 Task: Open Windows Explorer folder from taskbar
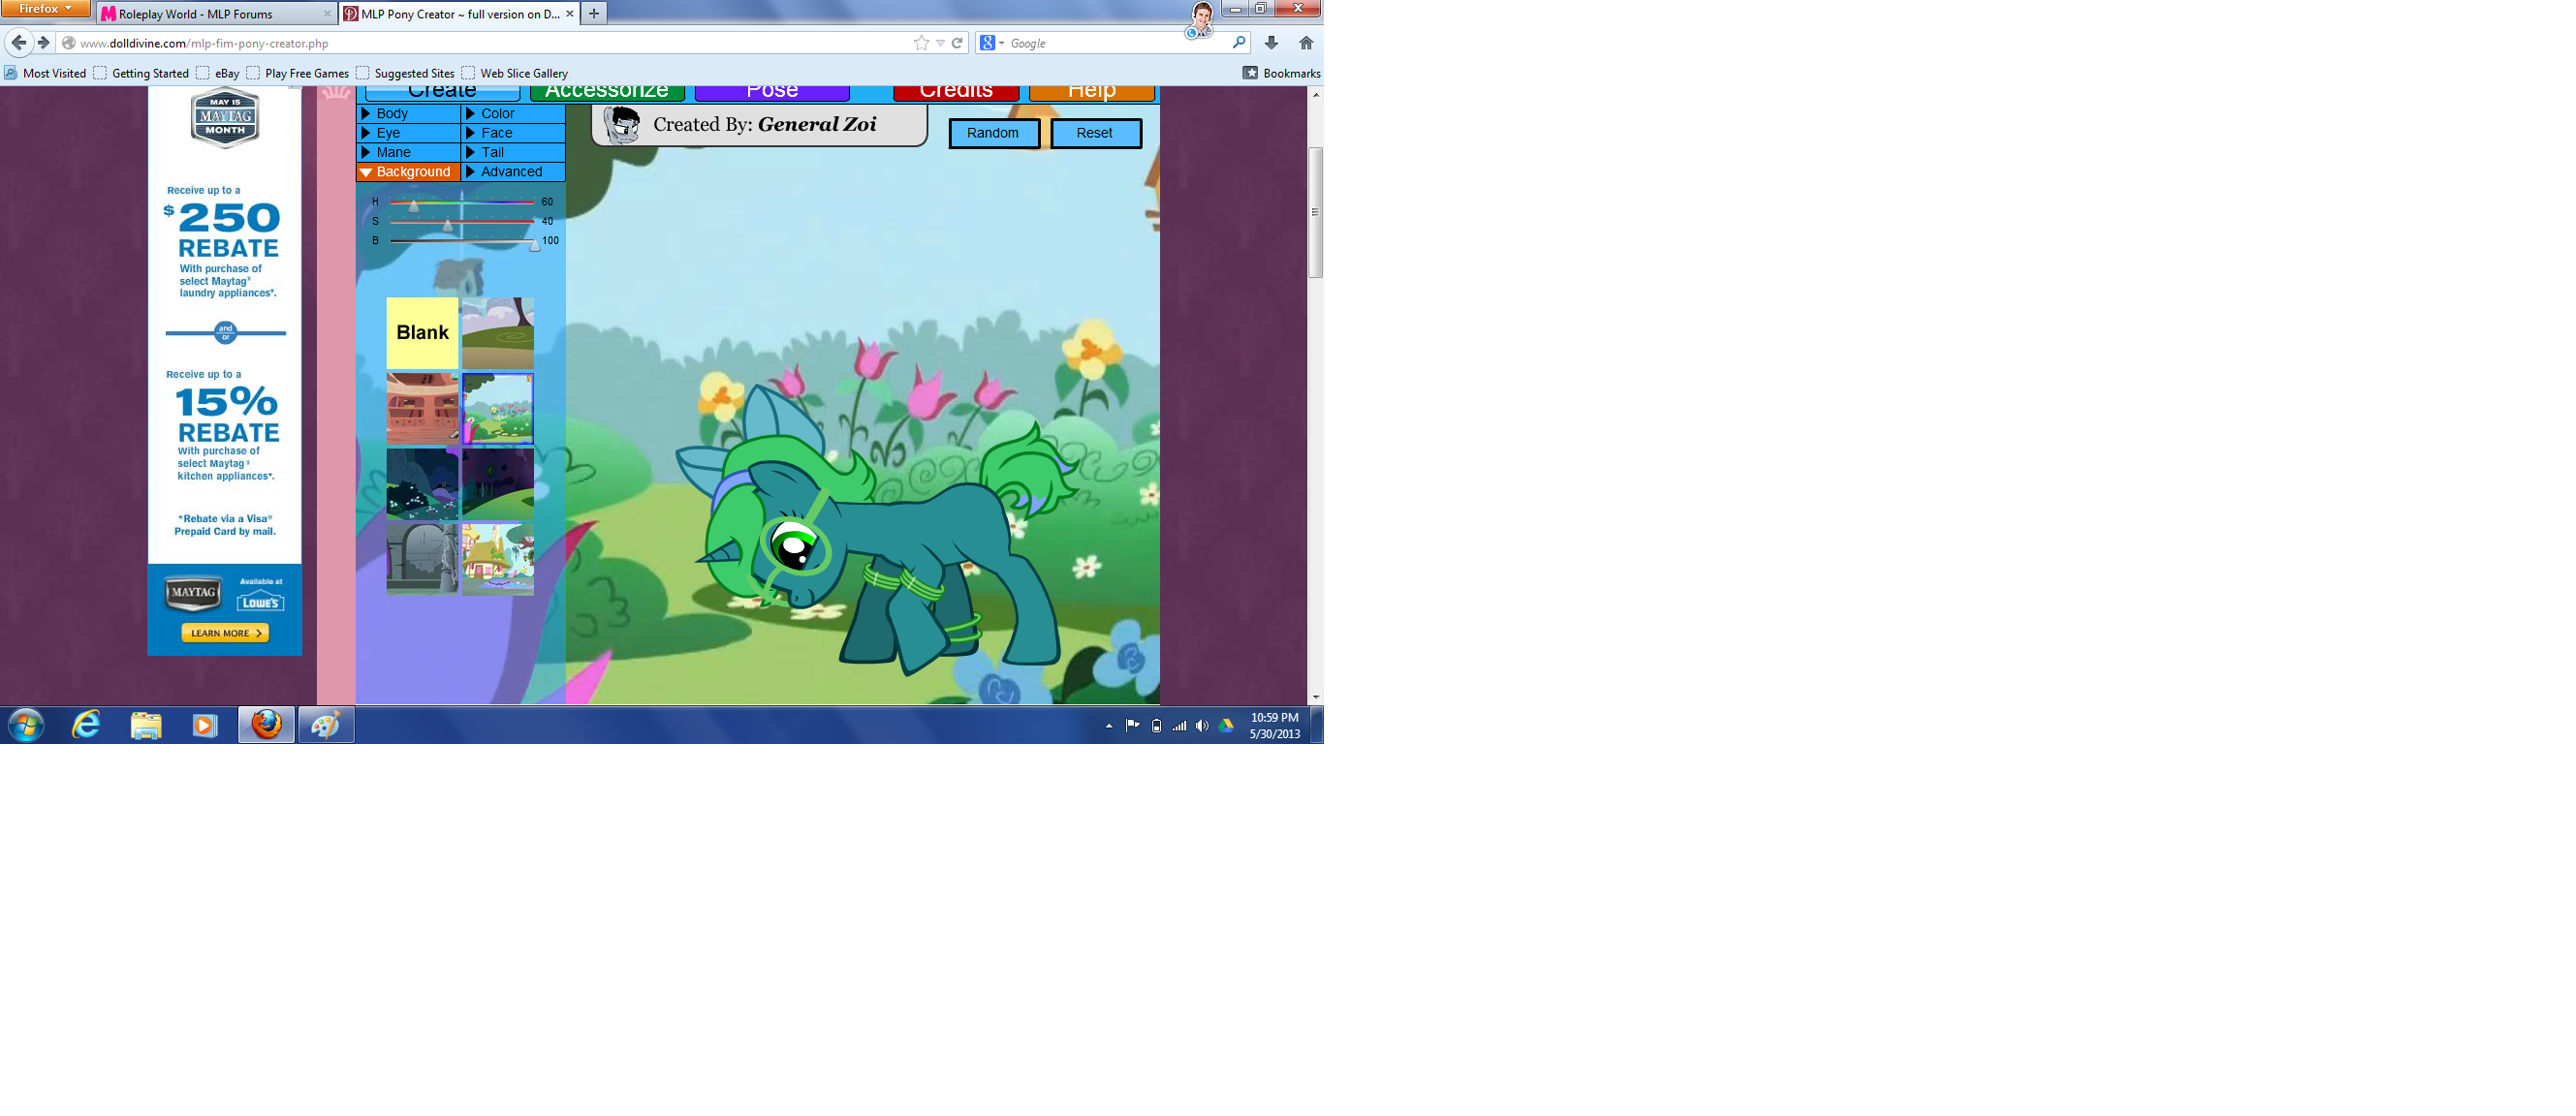[x=146, y=725]
